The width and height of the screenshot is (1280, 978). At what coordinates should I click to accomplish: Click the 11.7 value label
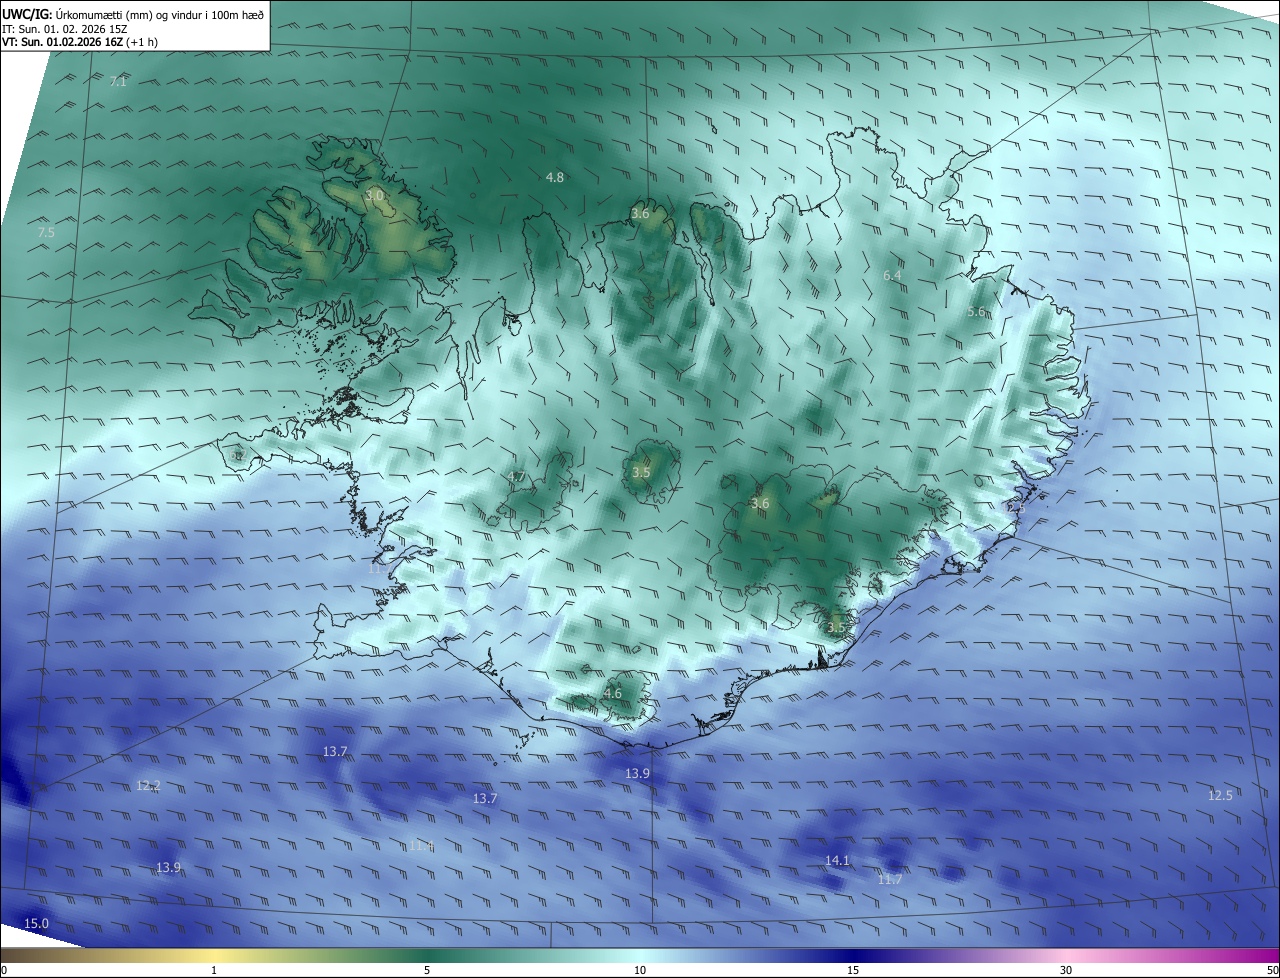pyautogui.click(x=890, y=880)
